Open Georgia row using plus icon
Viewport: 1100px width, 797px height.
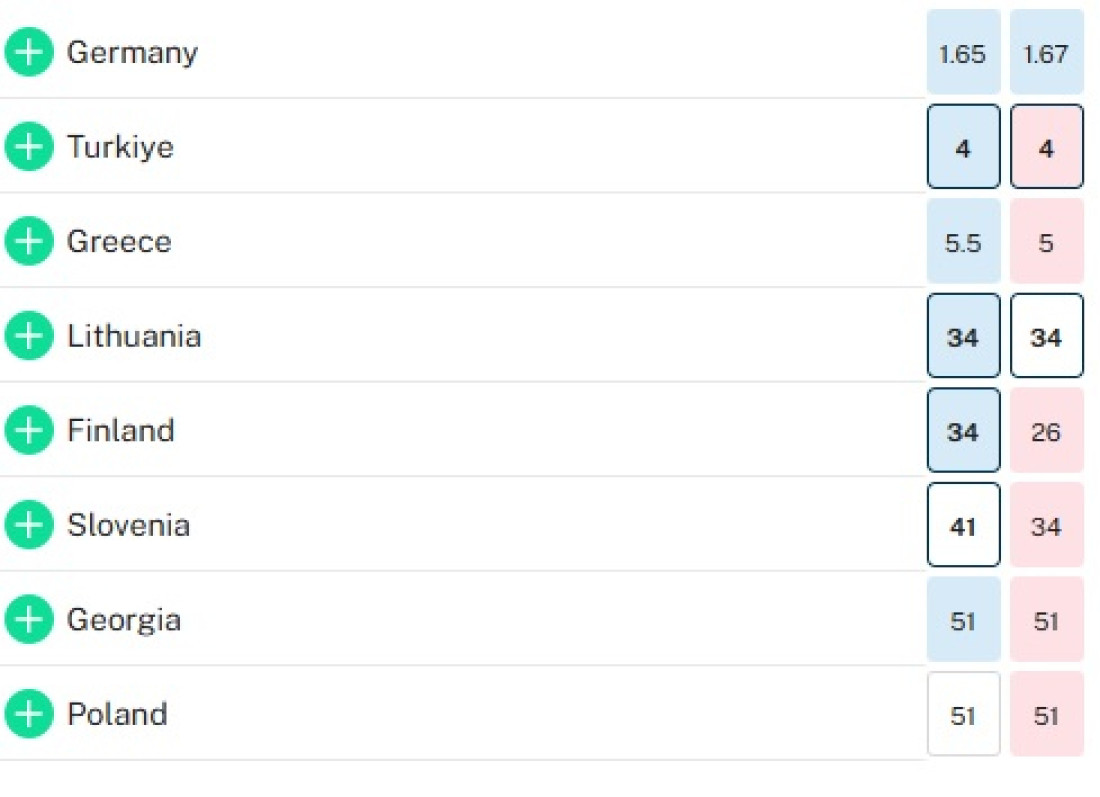[x=29, y=619]
